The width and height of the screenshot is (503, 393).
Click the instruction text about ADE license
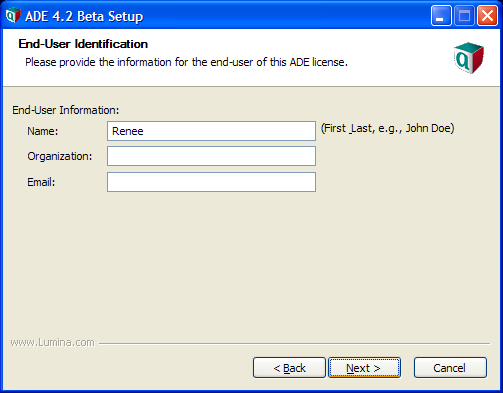(x=186, y=62)
